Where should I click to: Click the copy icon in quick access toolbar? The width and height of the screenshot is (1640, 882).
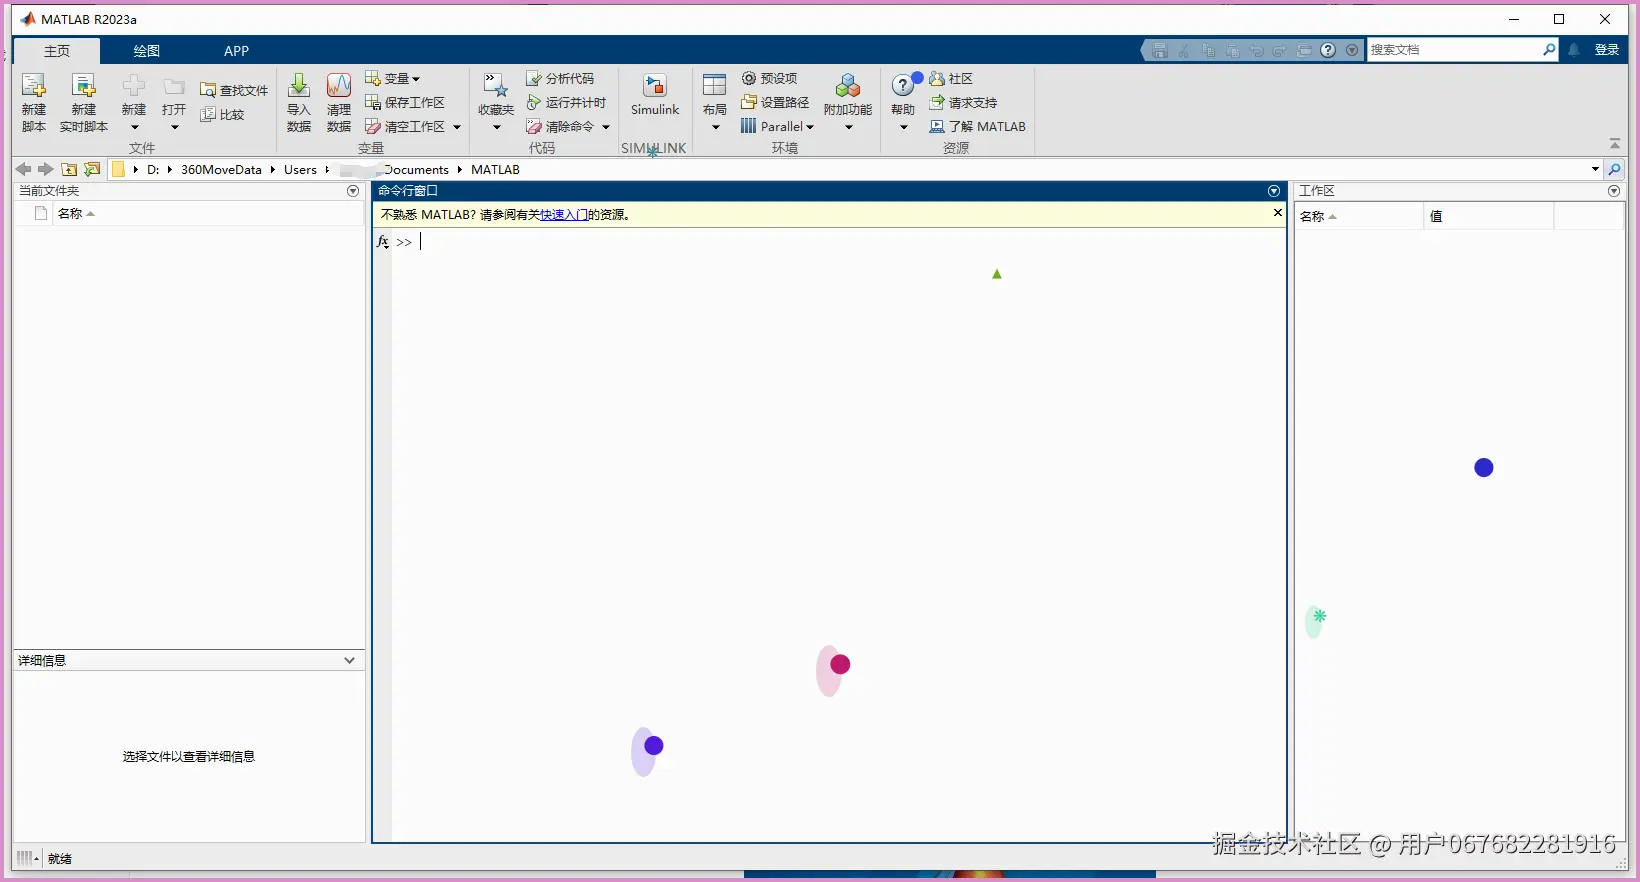1208,50
